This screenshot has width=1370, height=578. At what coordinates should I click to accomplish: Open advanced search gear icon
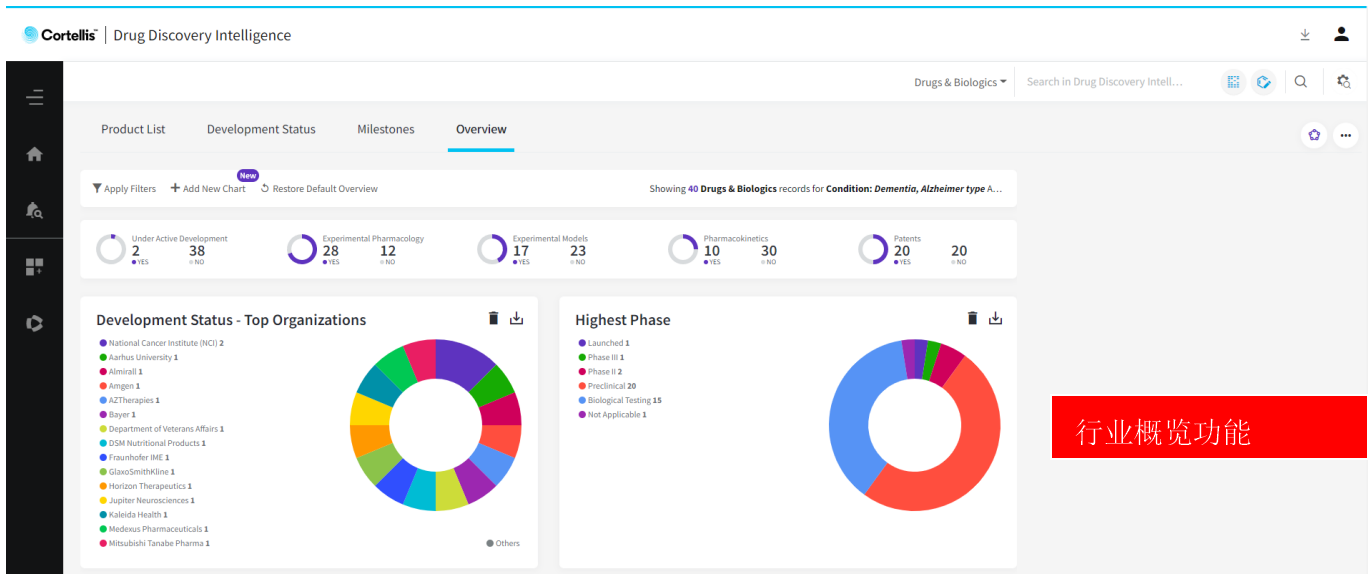(1344, 82)
